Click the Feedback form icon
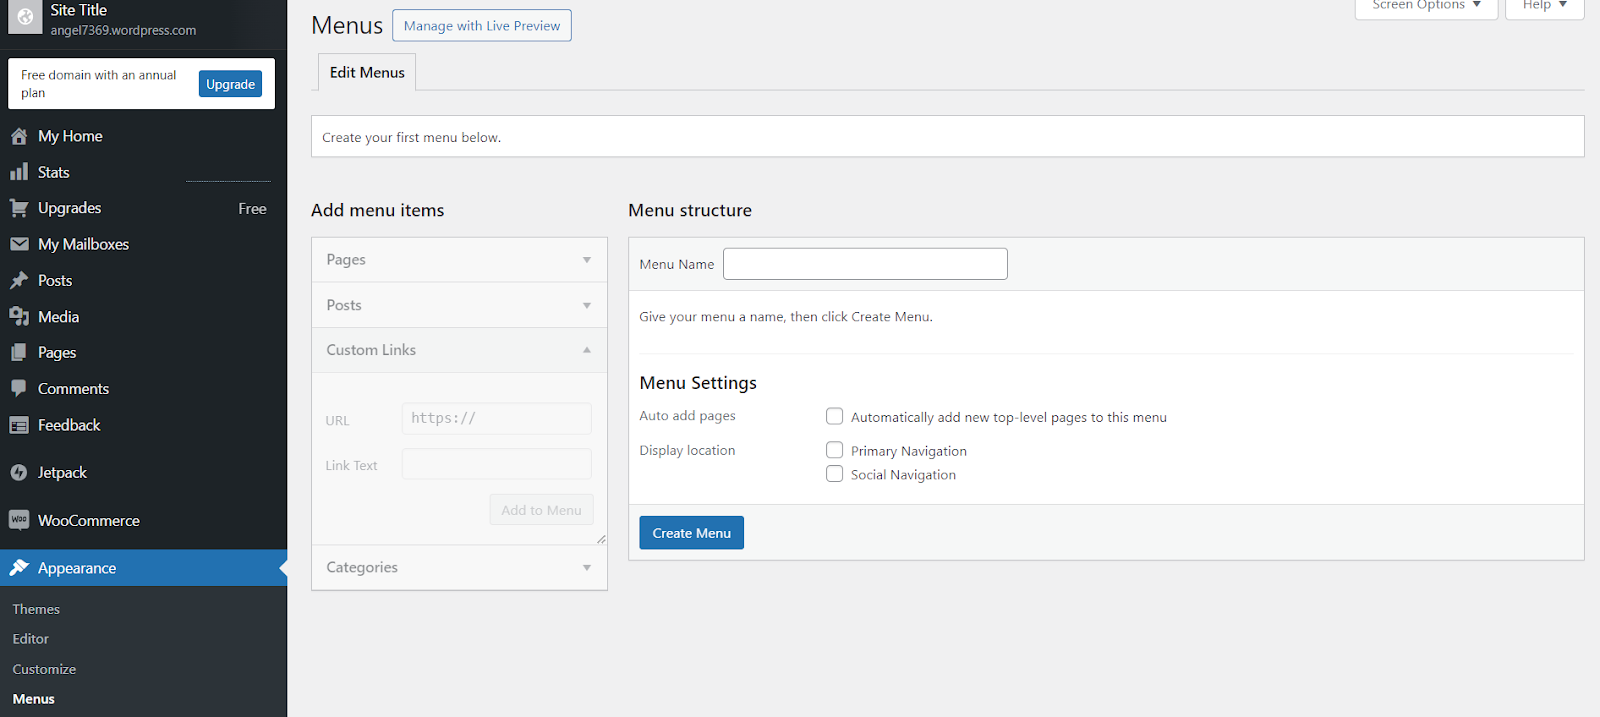 (x=19, y=425)
